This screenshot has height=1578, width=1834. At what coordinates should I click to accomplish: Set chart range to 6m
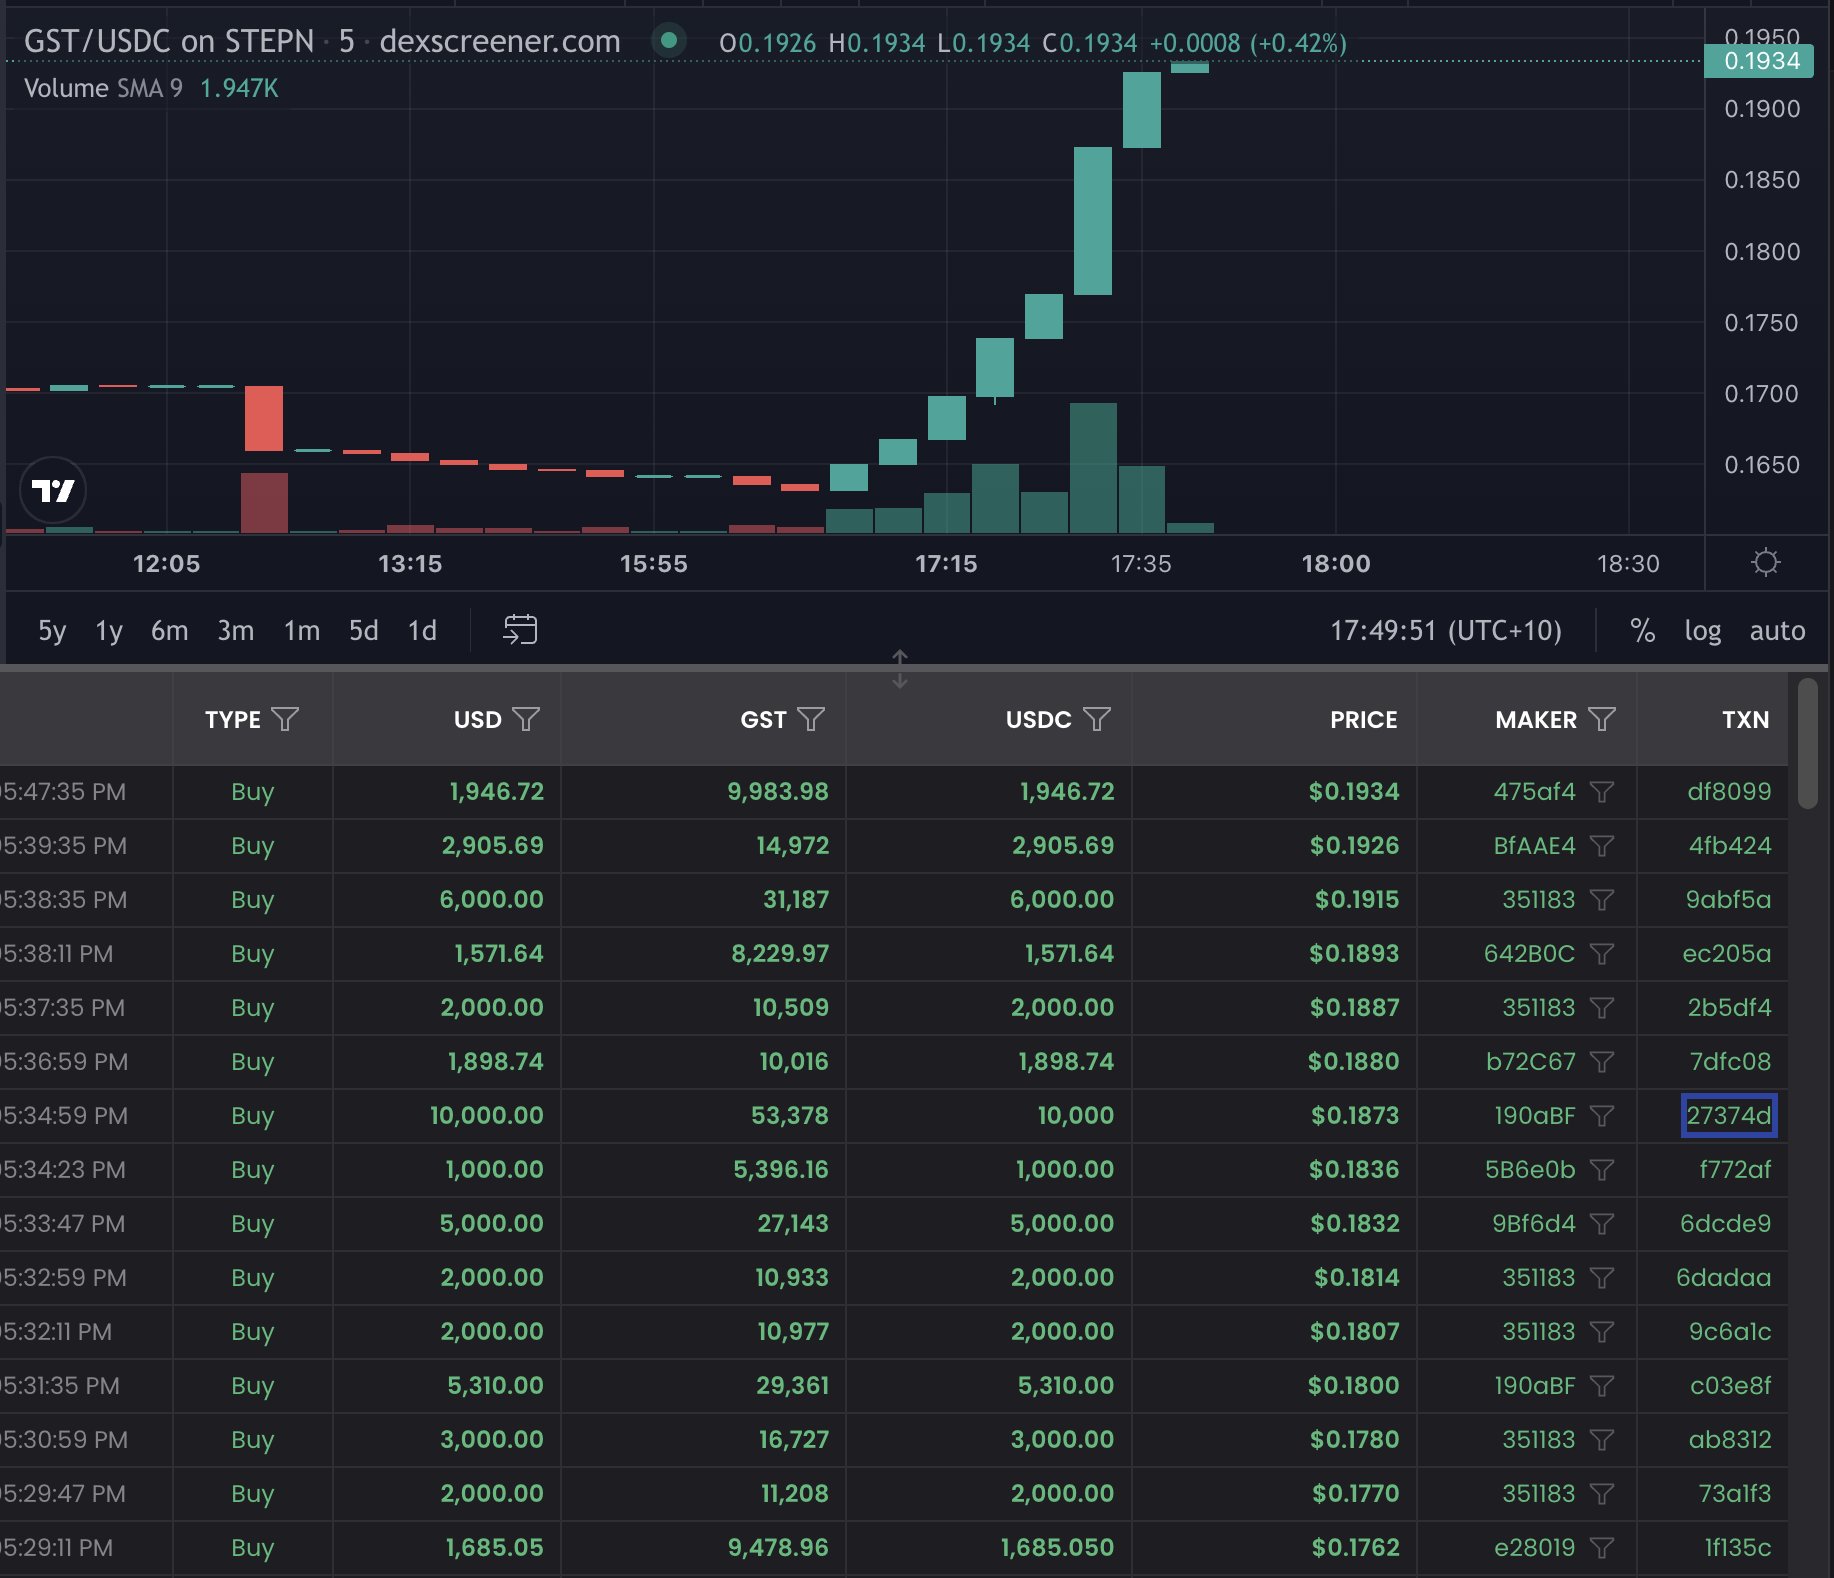[x=170, y=630]
